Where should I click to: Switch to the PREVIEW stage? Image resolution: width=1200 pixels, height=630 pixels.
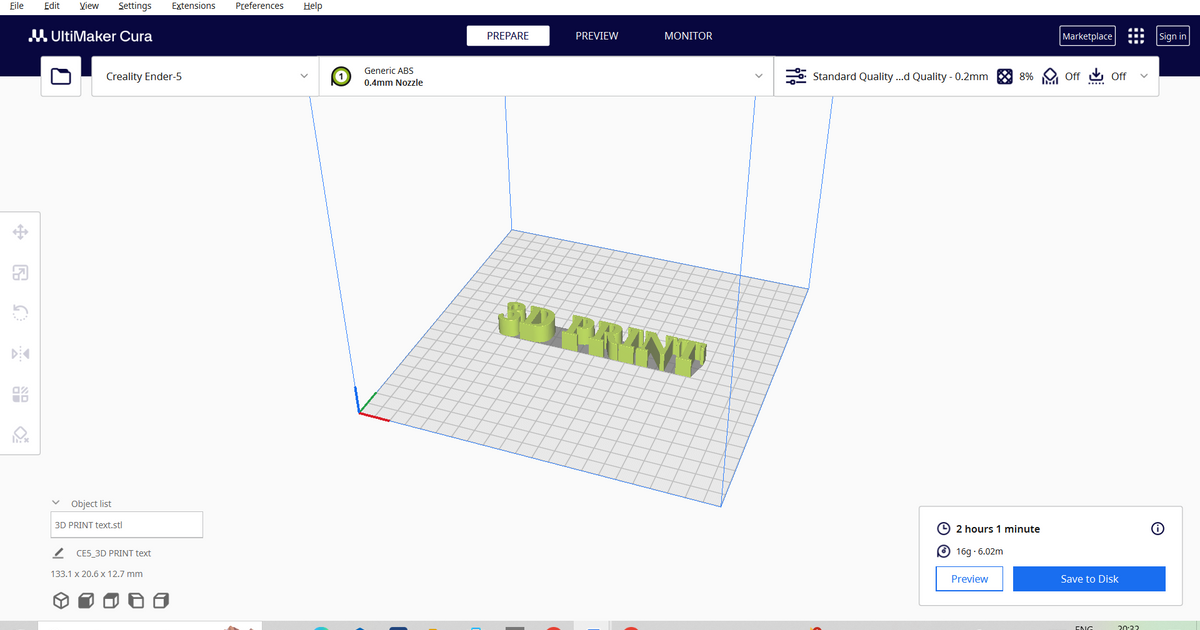pos(597,36)
